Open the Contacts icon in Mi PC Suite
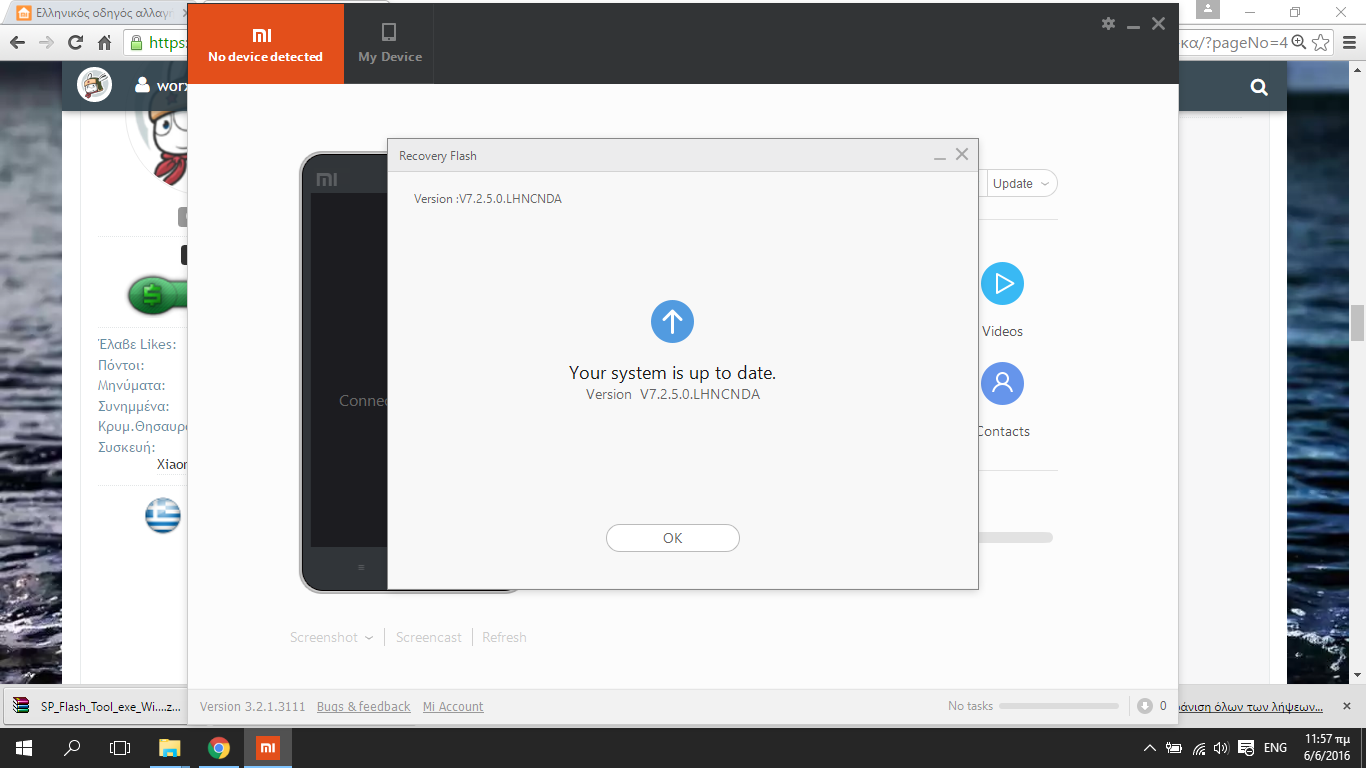The image size is (1366, 768). pyautogui.click(x=1002, y=384)
